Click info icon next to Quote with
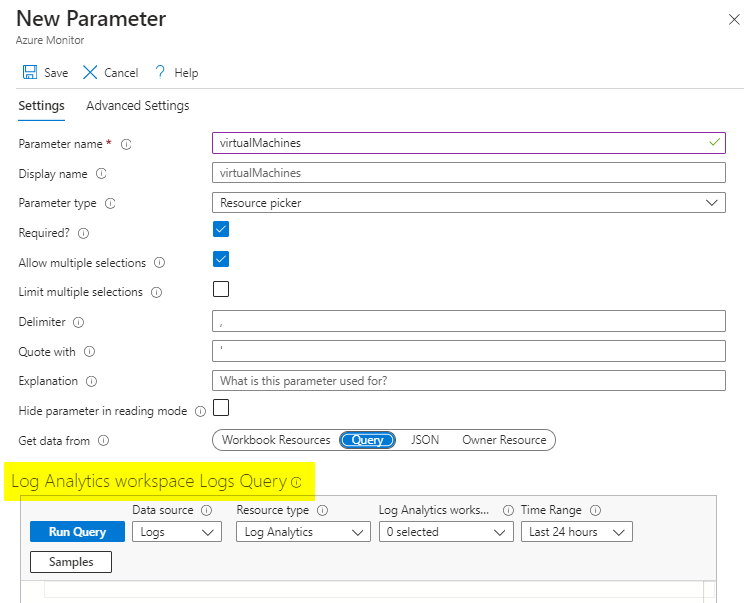Image resolution: width=744 pixels, height=603 pixels. (89, 352)
